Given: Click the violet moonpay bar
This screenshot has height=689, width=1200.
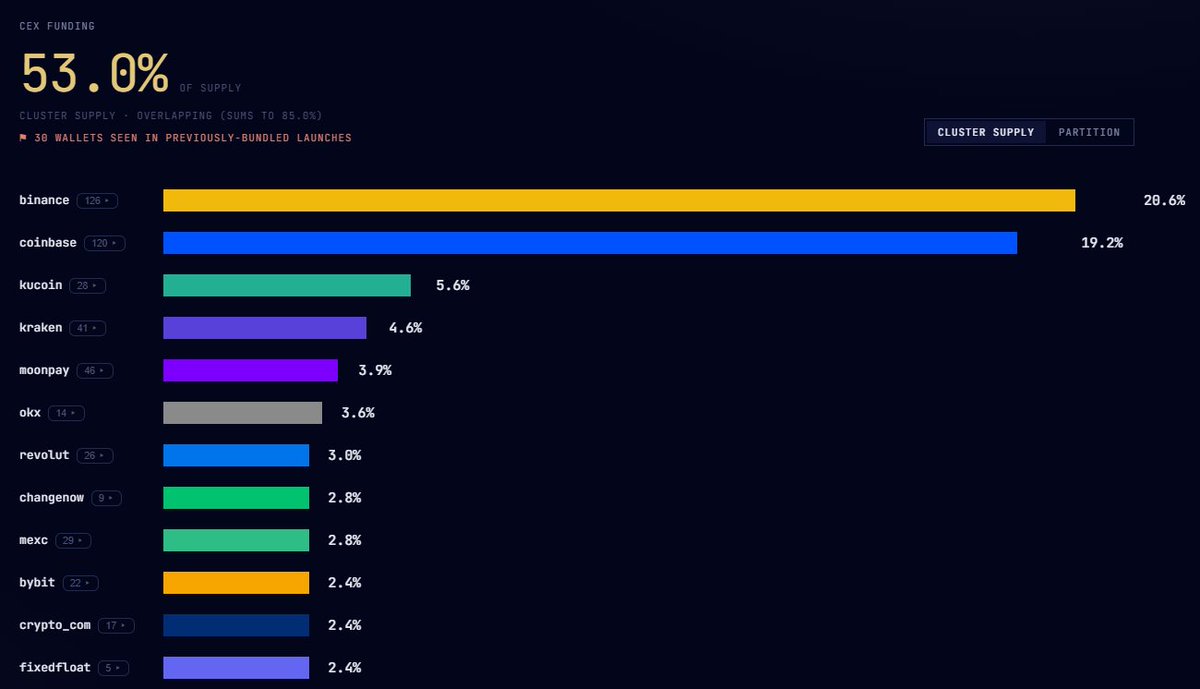Looking at the screenshot, I should click(250, 370).
